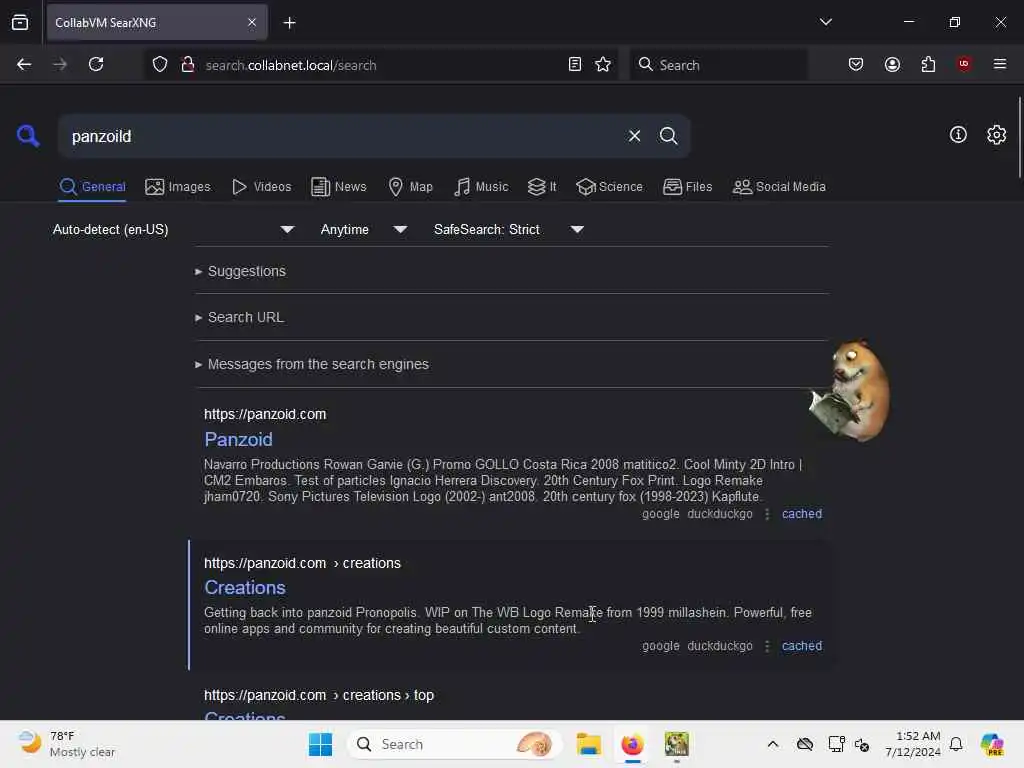Open Firefox account icon

(892, 64)
